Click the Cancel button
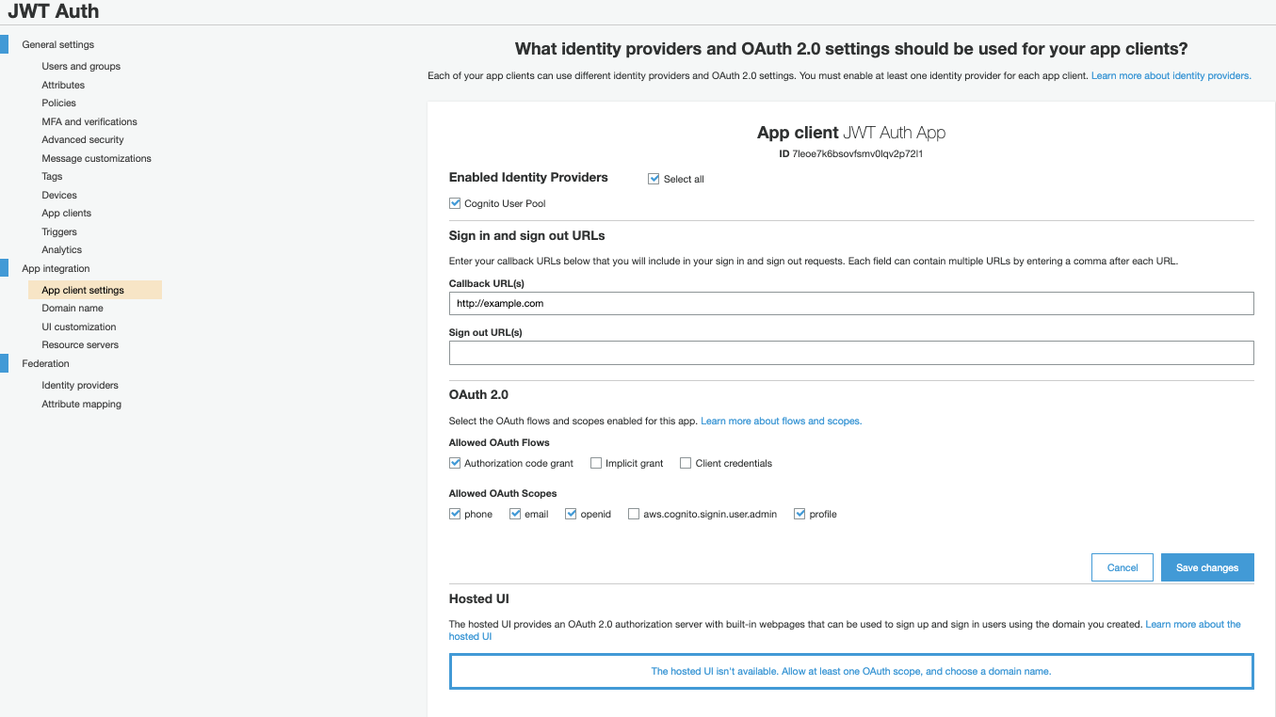Screen dimensions: 1276x717 (x=1122, y=567)
